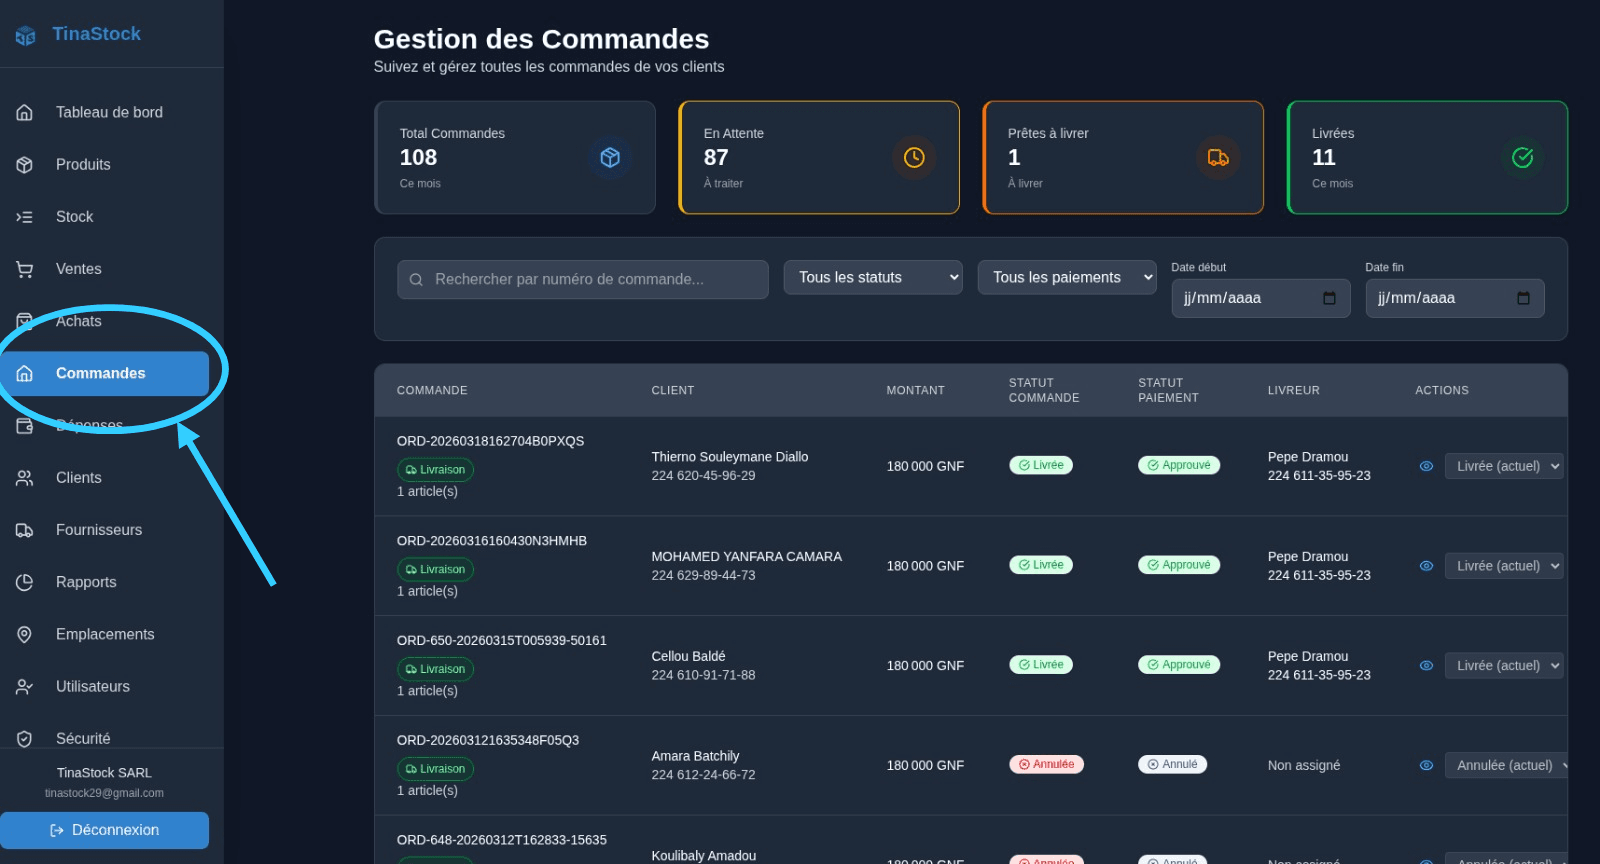Image resolution: width=1600 pixels, height=864 pixels.
Task: Select the Commandes sidebar item
Action: pos(104,373)
